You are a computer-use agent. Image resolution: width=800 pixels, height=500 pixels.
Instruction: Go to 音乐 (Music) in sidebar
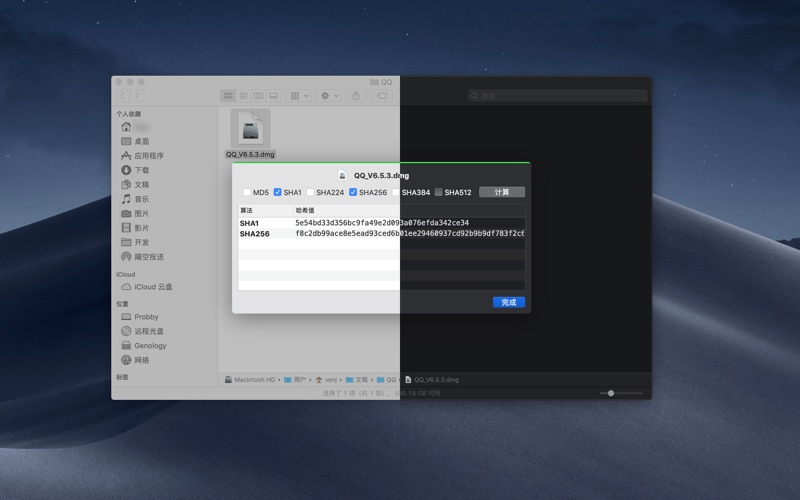[141, 199]
